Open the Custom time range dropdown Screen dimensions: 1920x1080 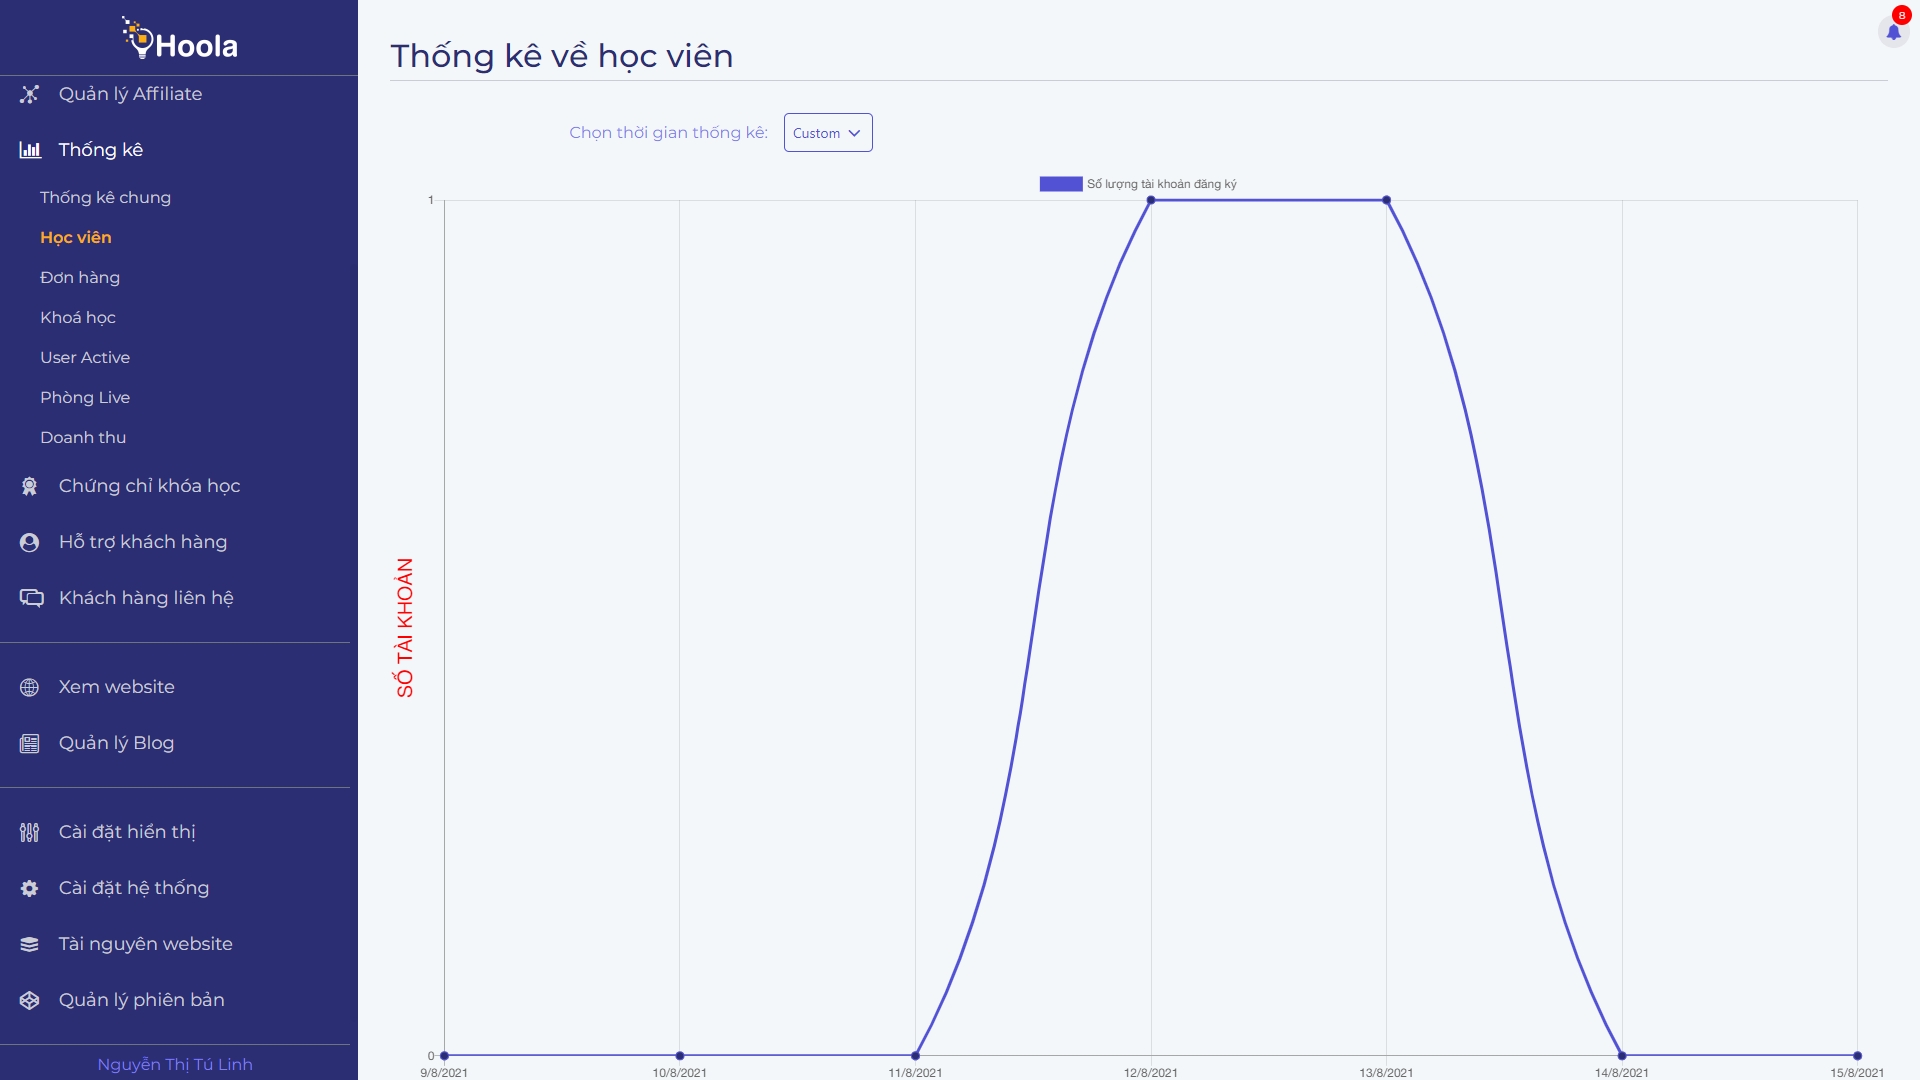[827, 133]
